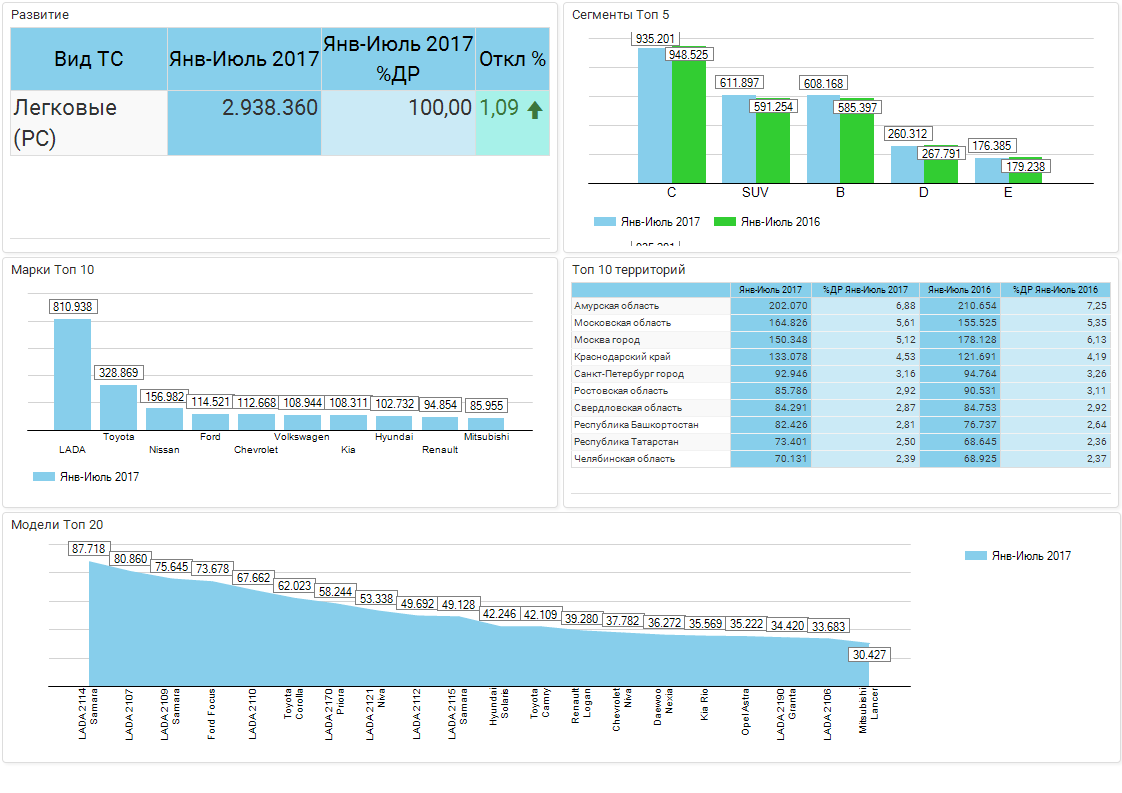Image resolution: width=1122 pixels, height=793 pixels.
Task: Sort territories by %ДР Янв-Июль 2016 header
Action: point(1054,289)
